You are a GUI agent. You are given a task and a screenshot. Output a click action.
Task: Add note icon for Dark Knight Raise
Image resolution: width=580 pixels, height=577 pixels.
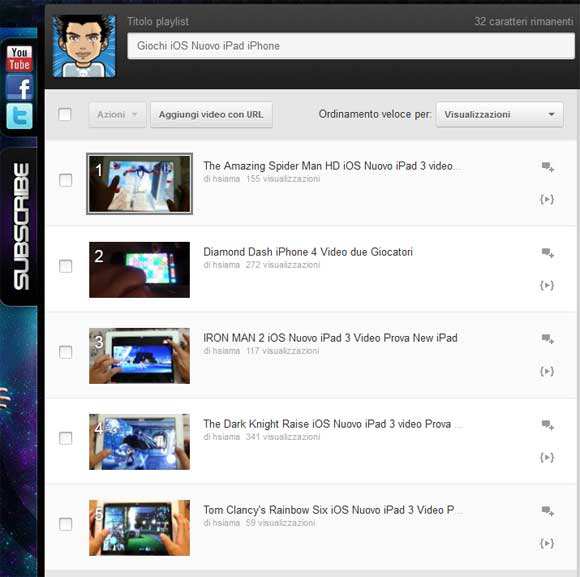point(547,425)
